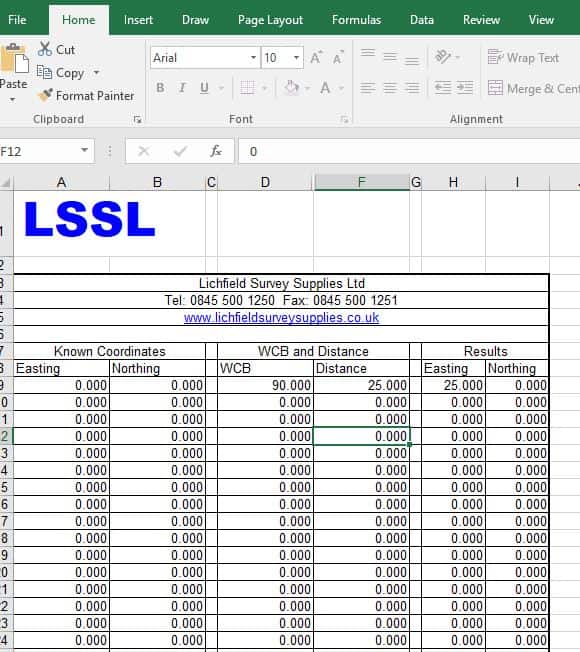Expand the Borders dropdown arrow
This screenshot has height=652, width=580.
[x=264, y=88]
